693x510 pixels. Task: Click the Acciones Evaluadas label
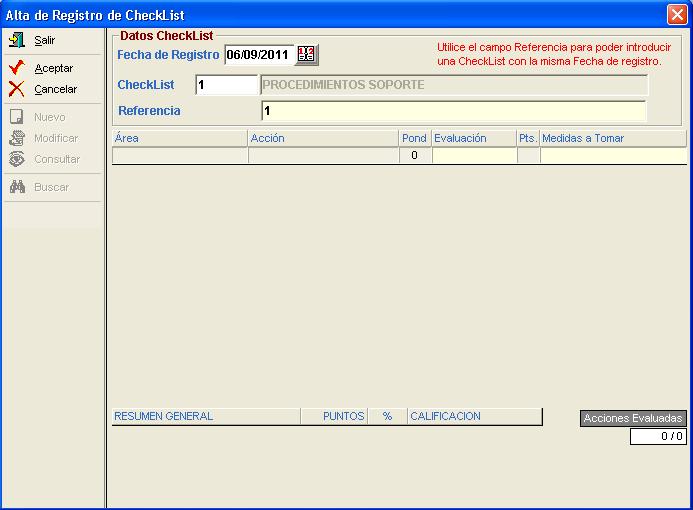coord(633,418)
